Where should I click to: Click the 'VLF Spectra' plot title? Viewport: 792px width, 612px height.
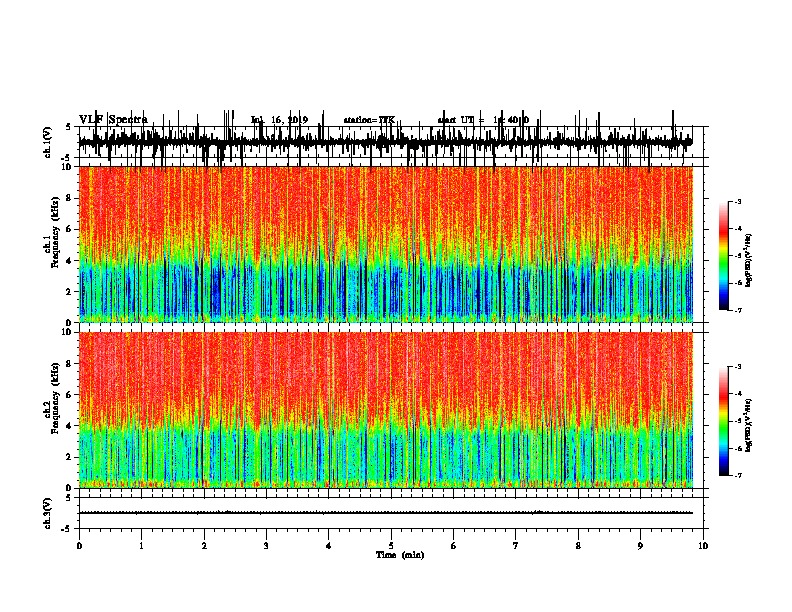click(x=113, y=120)
